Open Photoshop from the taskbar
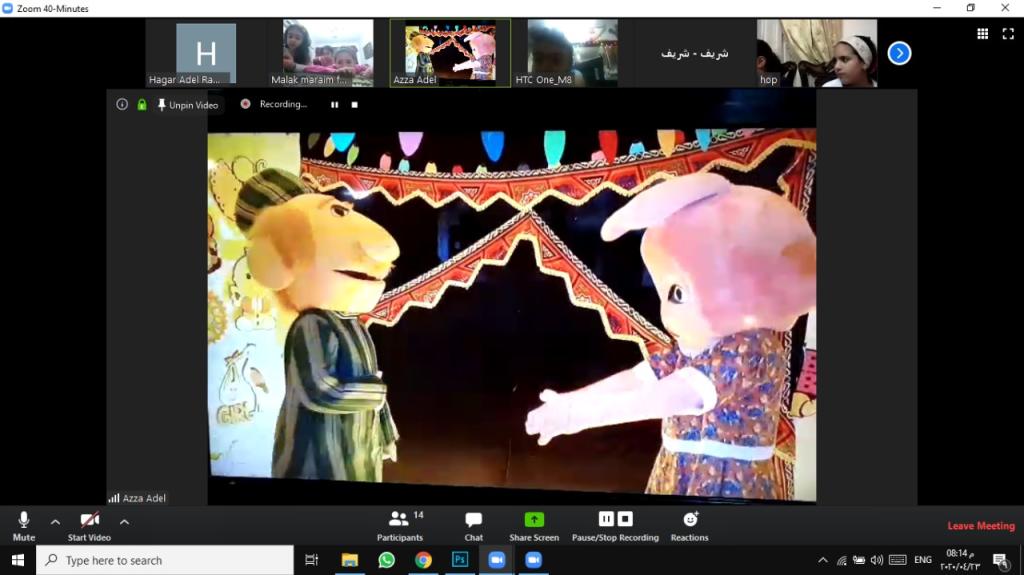Image resolution: width=1024 pixels, height=575 pixels. coord(460,560)
